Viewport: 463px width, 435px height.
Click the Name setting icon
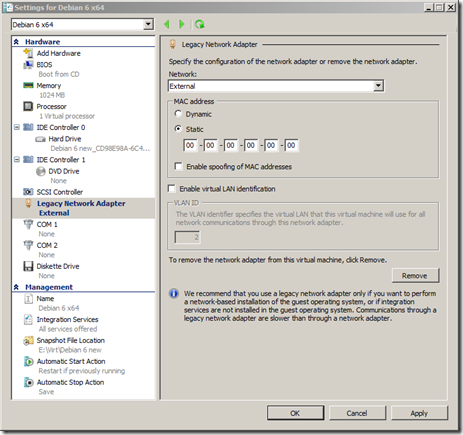coord(28,298)
